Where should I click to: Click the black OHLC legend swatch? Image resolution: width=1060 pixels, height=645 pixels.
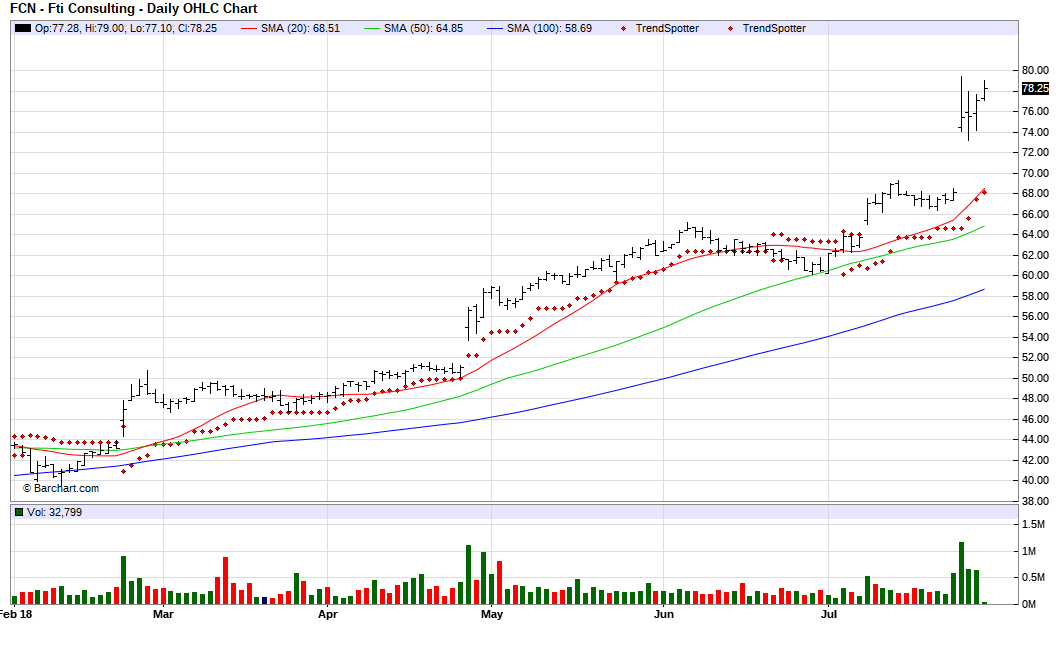[x=23, y=28]
